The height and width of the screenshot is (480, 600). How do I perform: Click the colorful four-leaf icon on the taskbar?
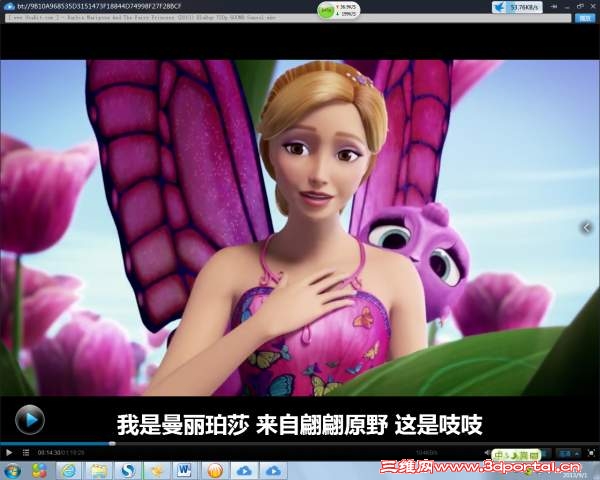pyautogui.click(x=39, y=470)
